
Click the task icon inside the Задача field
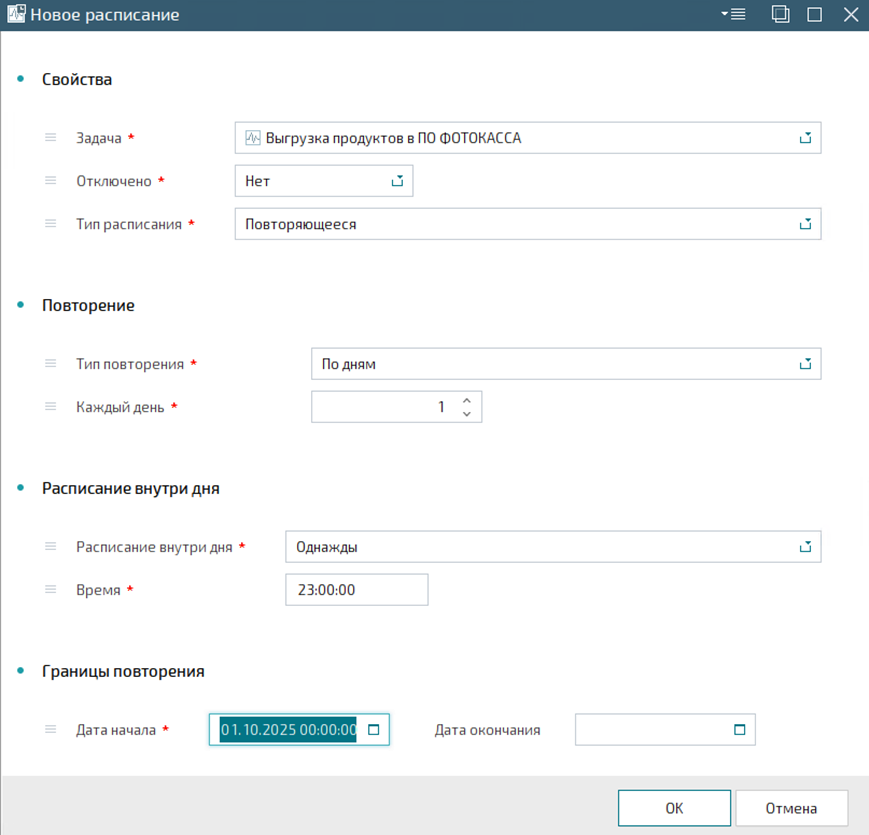(253, 137)
